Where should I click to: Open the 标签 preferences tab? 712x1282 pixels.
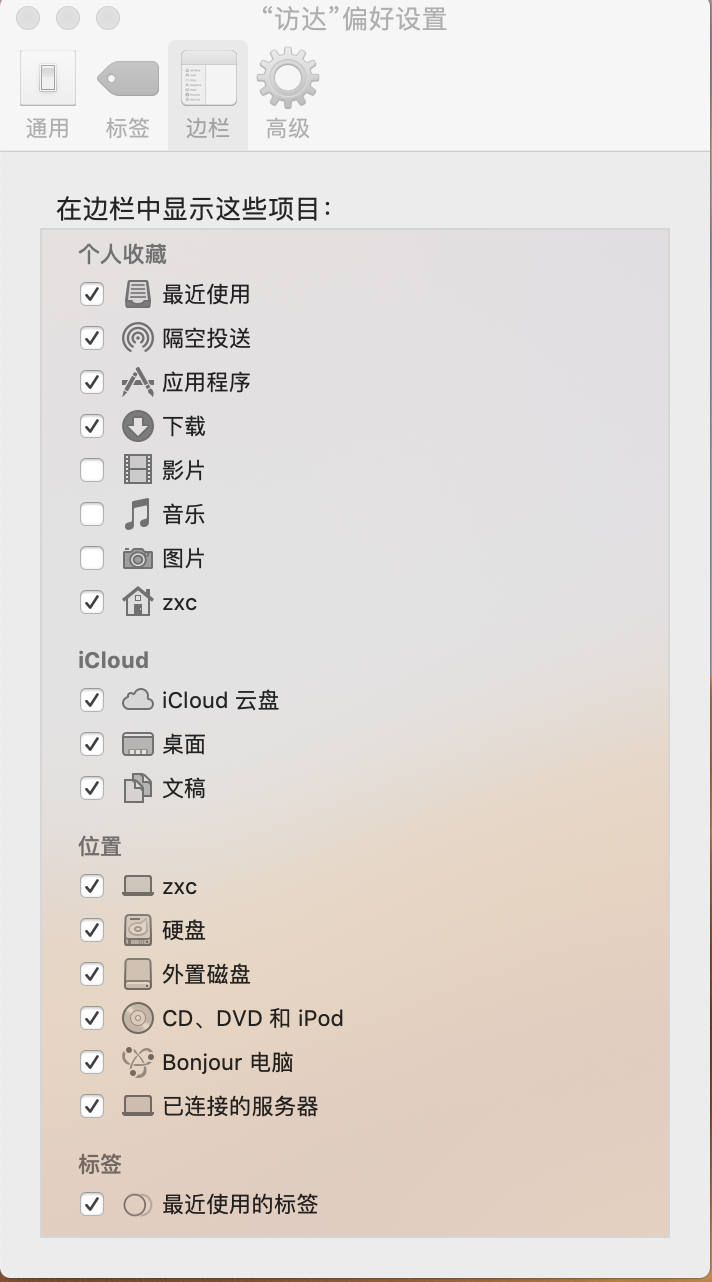128,95
